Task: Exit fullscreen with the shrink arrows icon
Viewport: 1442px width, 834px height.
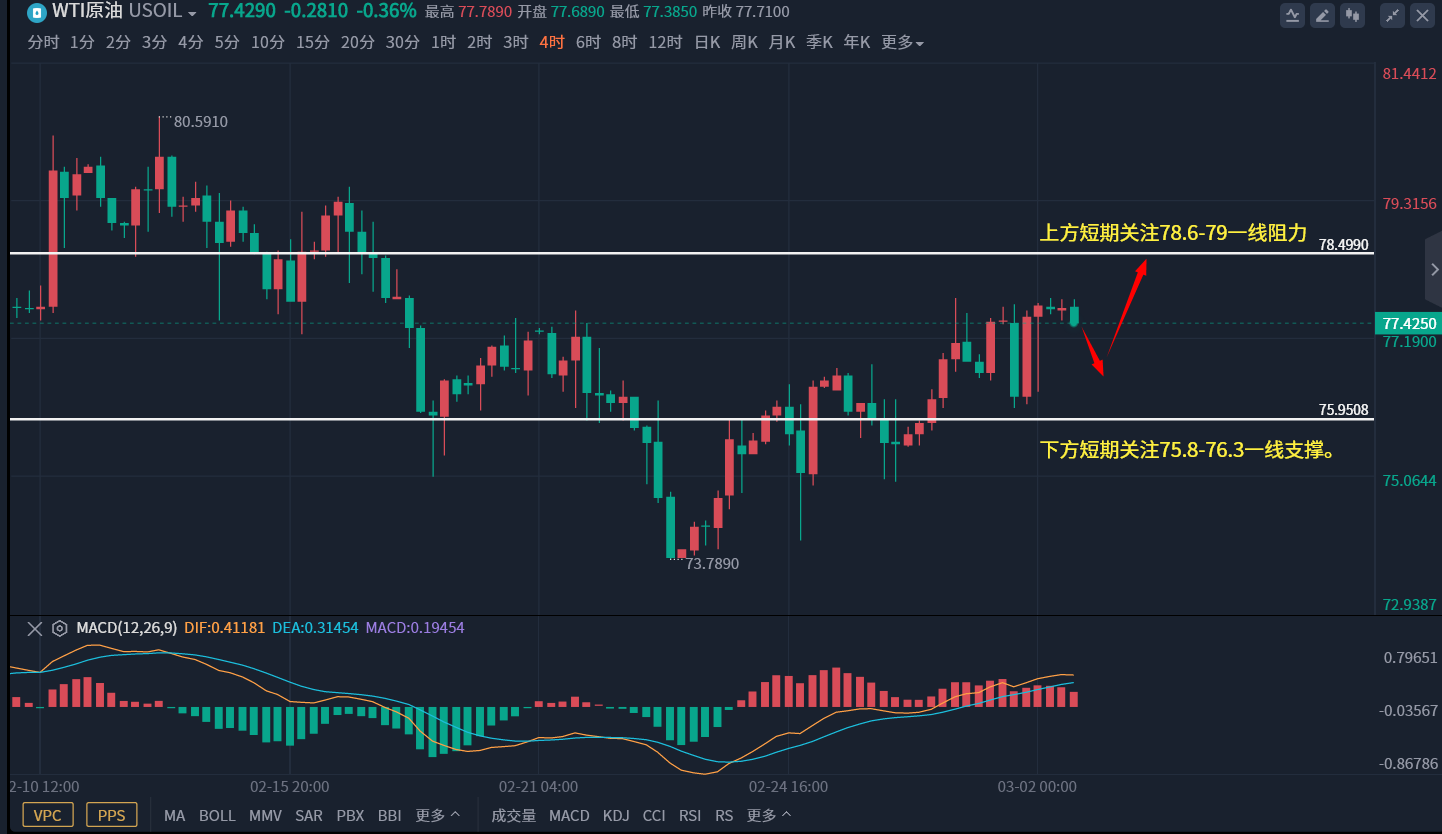Action: pos(1392,15)
